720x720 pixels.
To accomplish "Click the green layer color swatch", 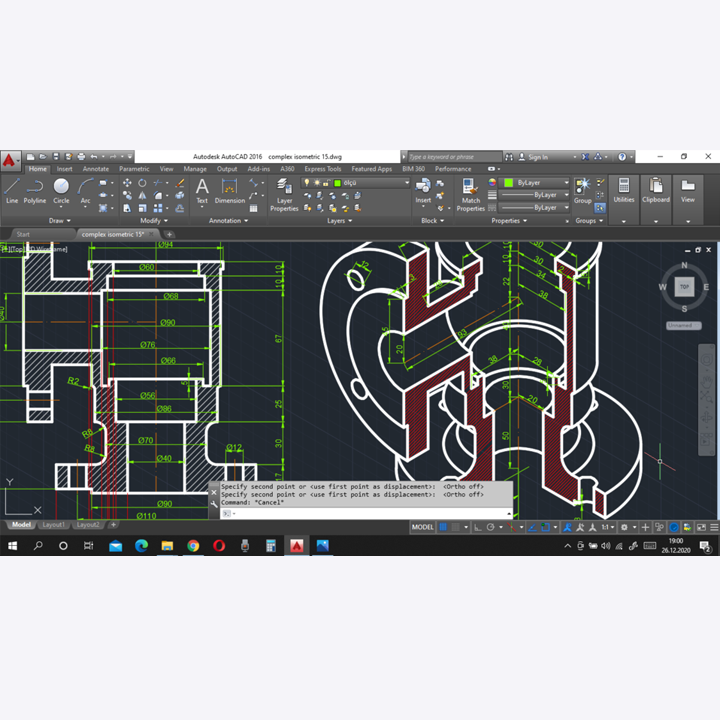I will click(338, 183).
